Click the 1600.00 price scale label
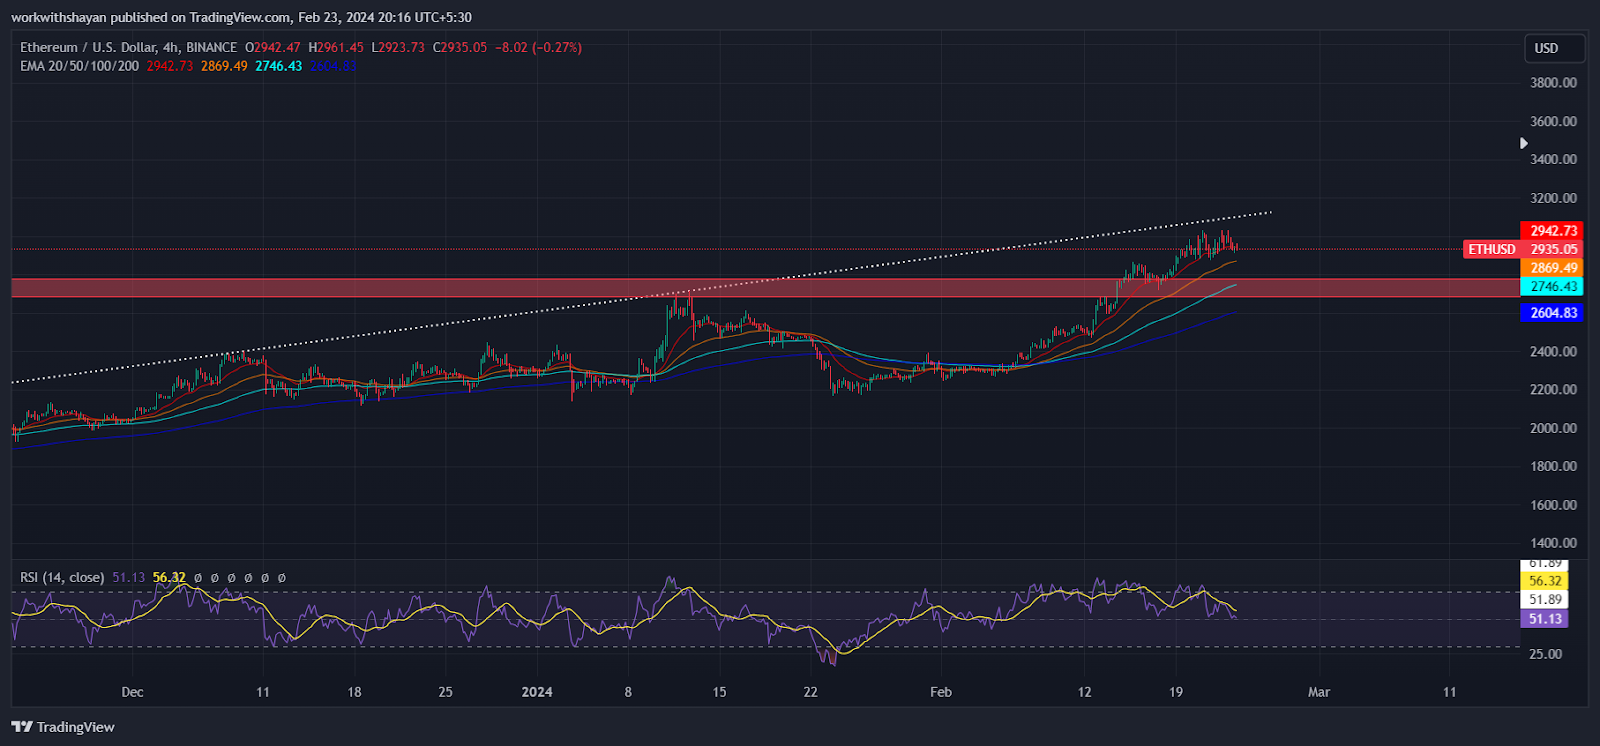Image resolution: width=1600 pixels, height=746 pixels. pos(1553,505)
